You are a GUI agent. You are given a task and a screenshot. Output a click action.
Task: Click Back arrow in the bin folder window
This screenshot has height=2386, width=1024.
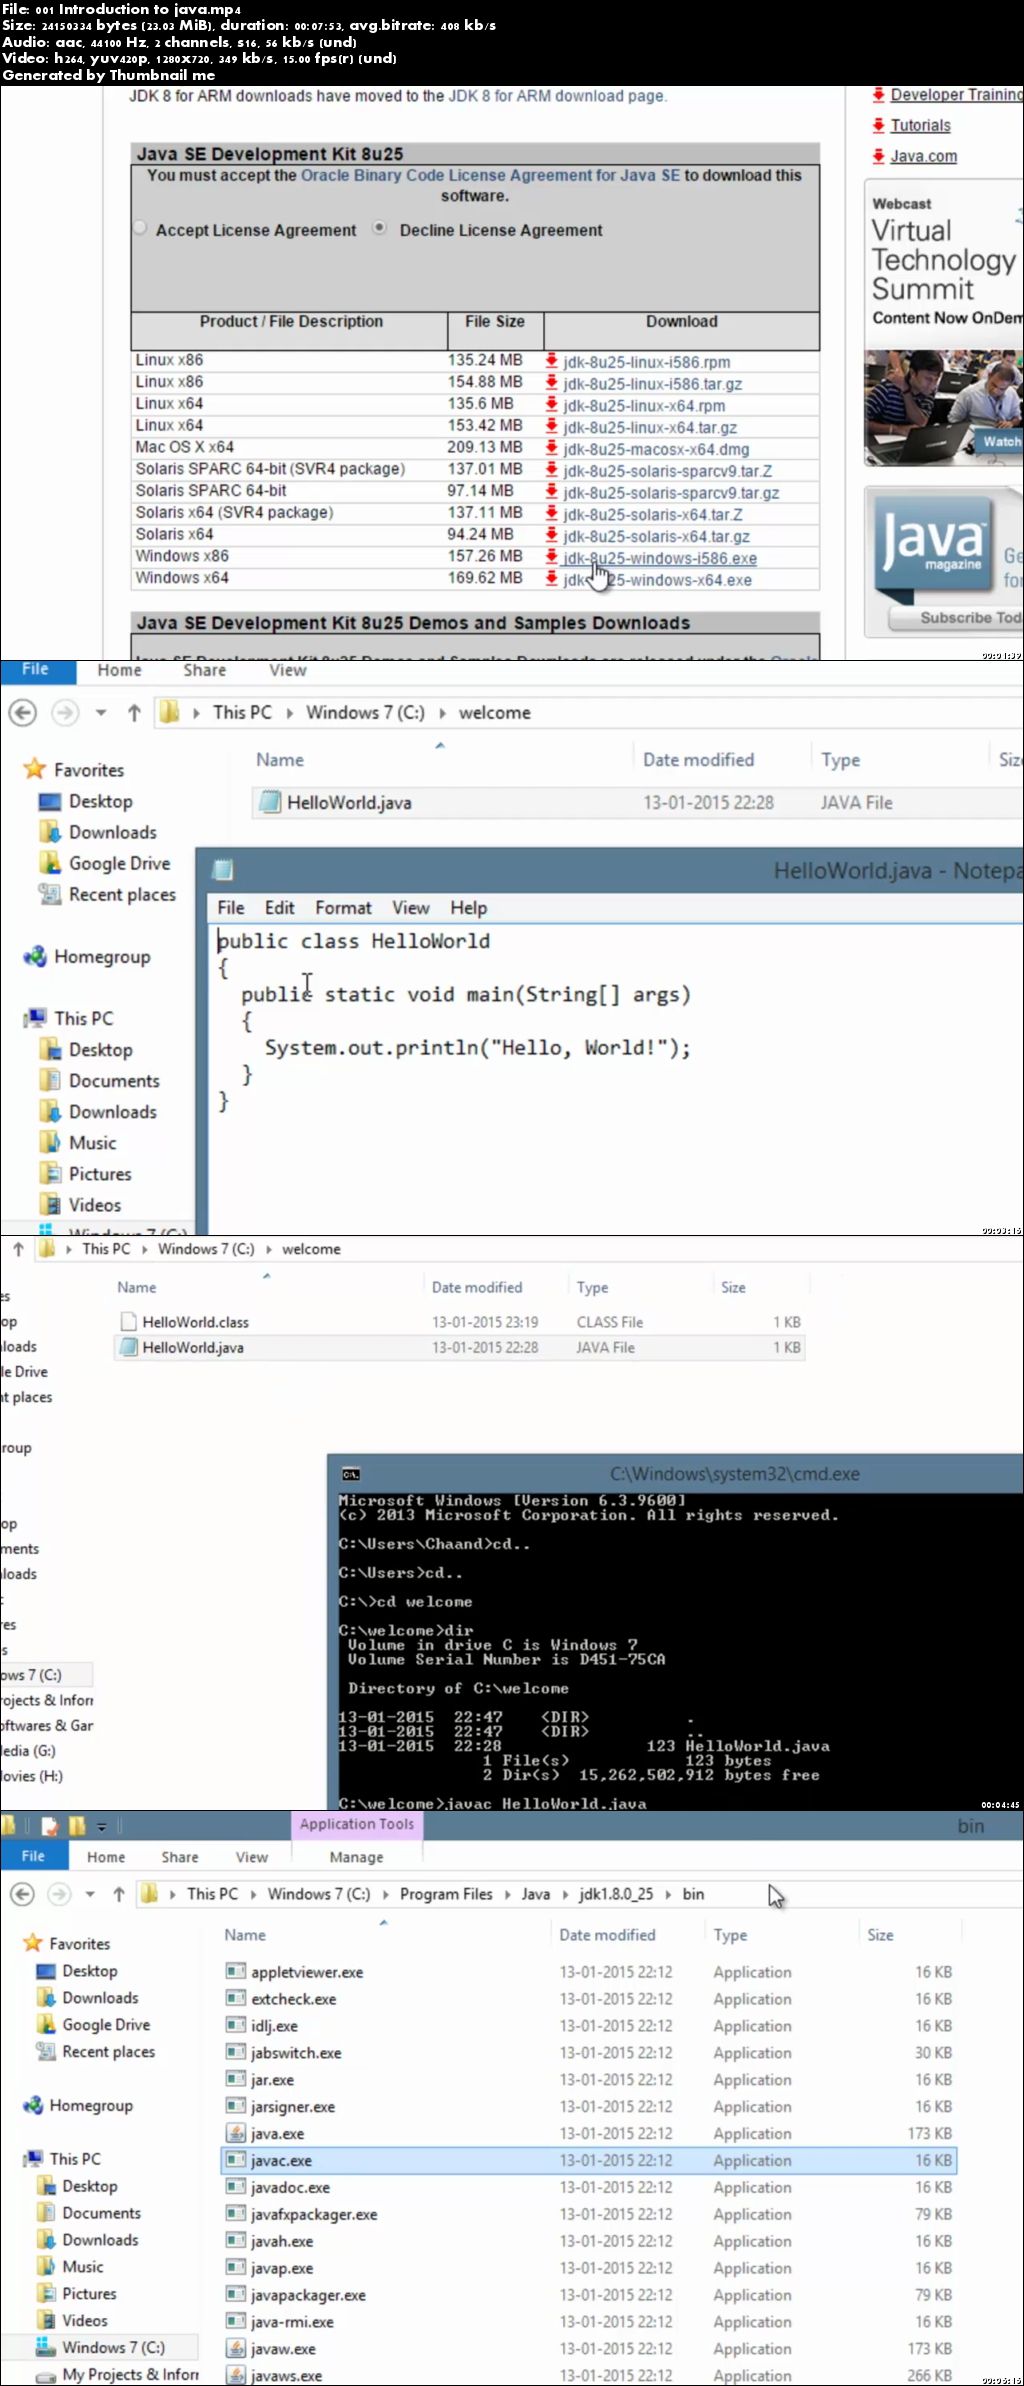coord(22,1893)
